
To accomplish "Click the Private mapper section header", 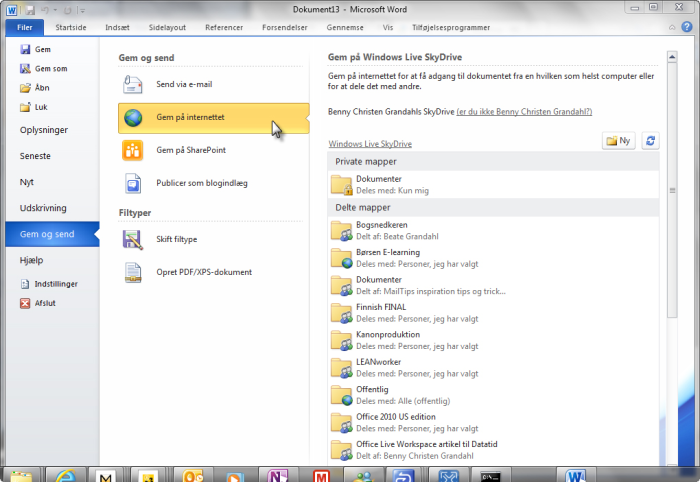I will pos(493,162).
